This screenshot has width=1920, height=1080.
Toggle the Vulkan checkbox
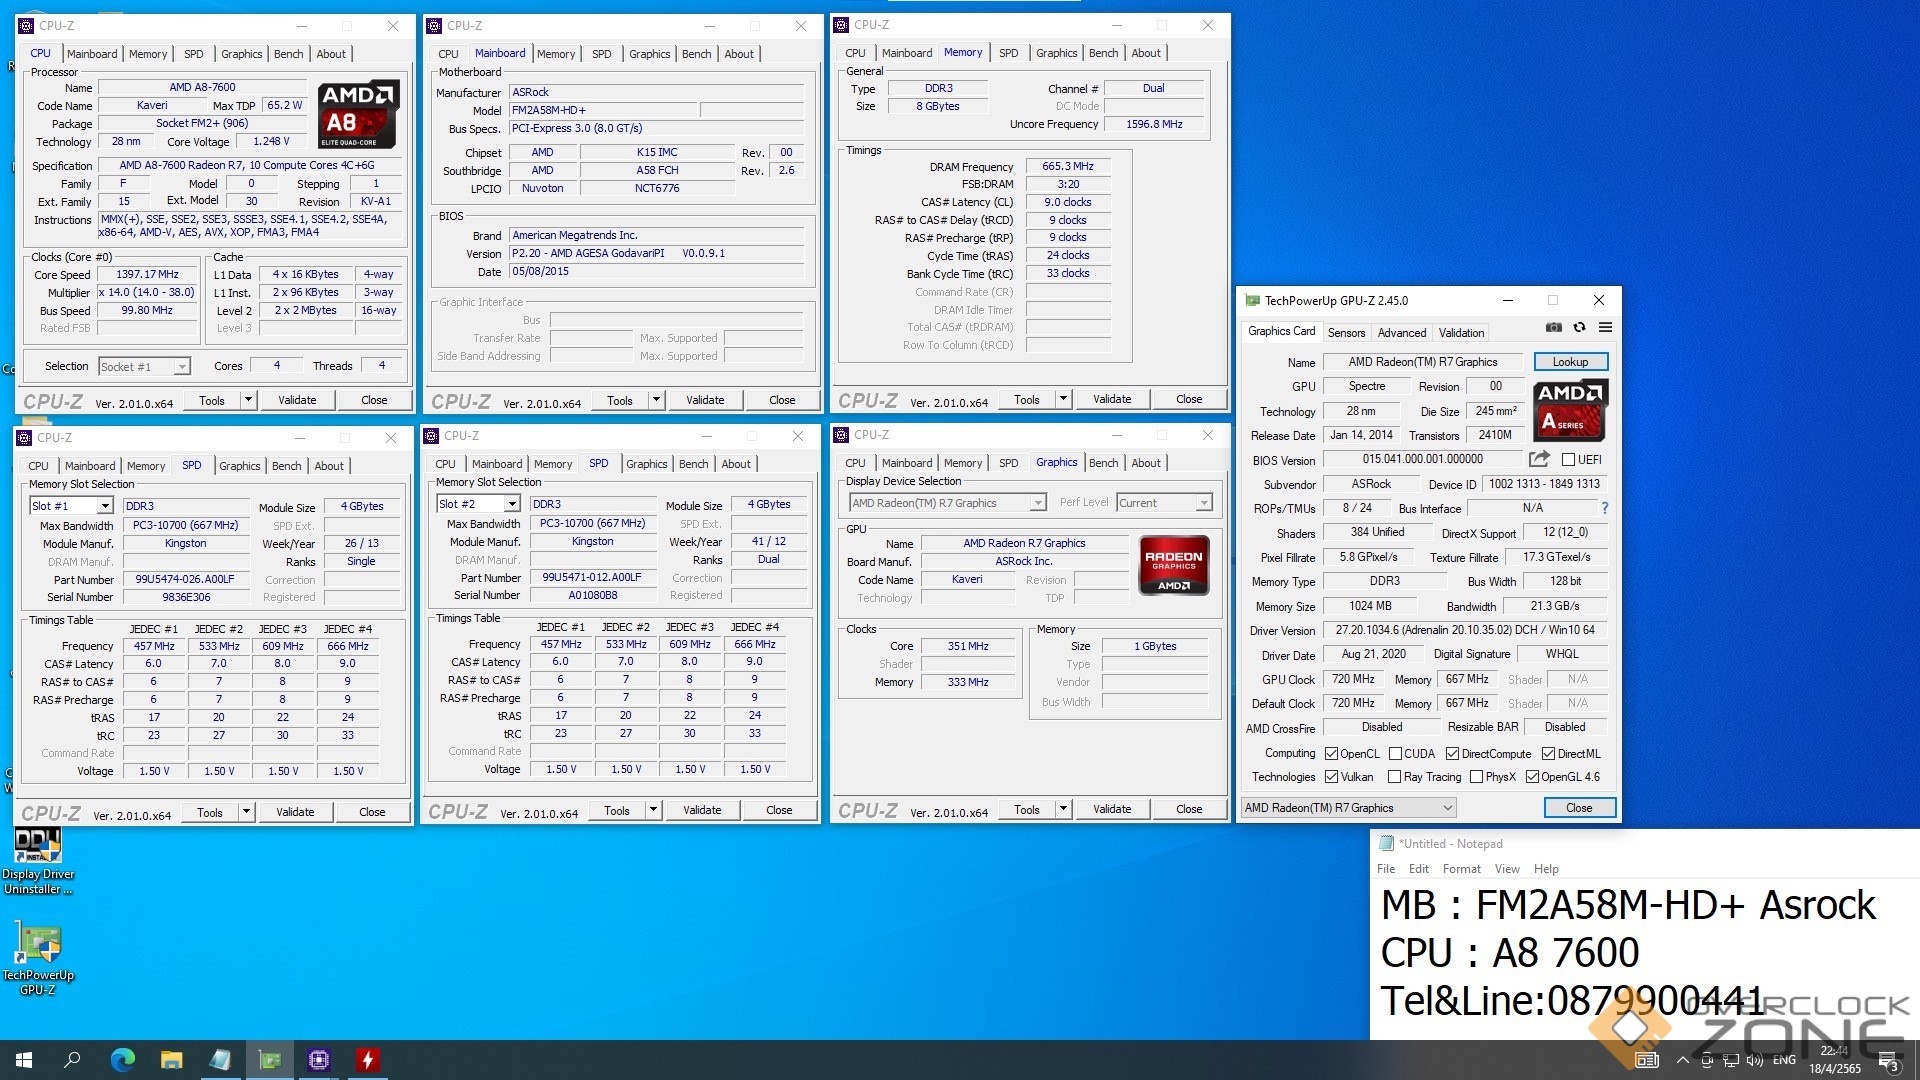1331,777
